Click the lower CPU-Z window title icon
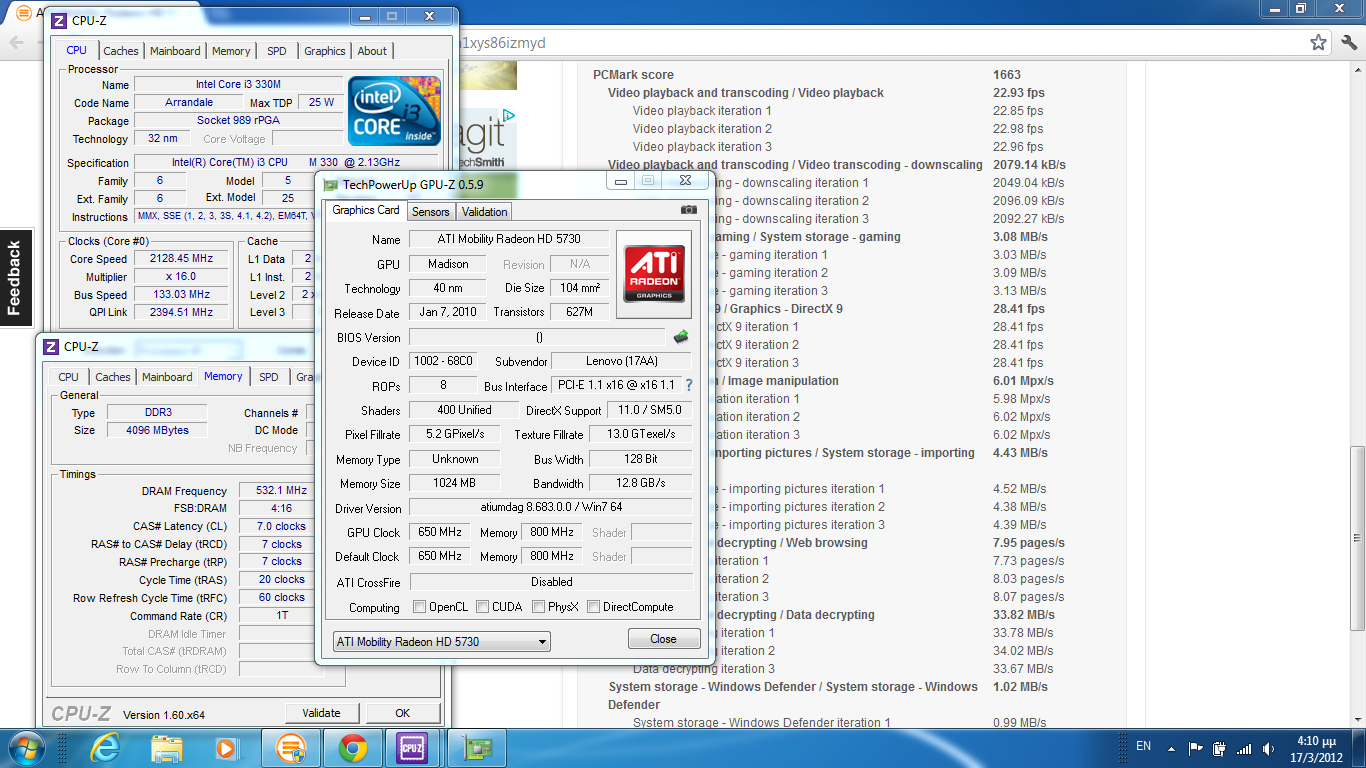 coord(51,346)
